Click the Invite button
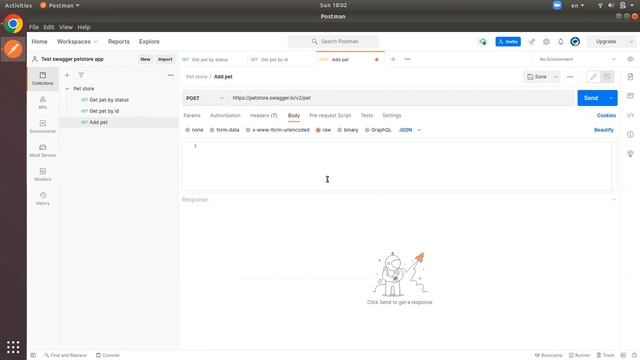This screenshot has height=360, width=640. (508, 42)
